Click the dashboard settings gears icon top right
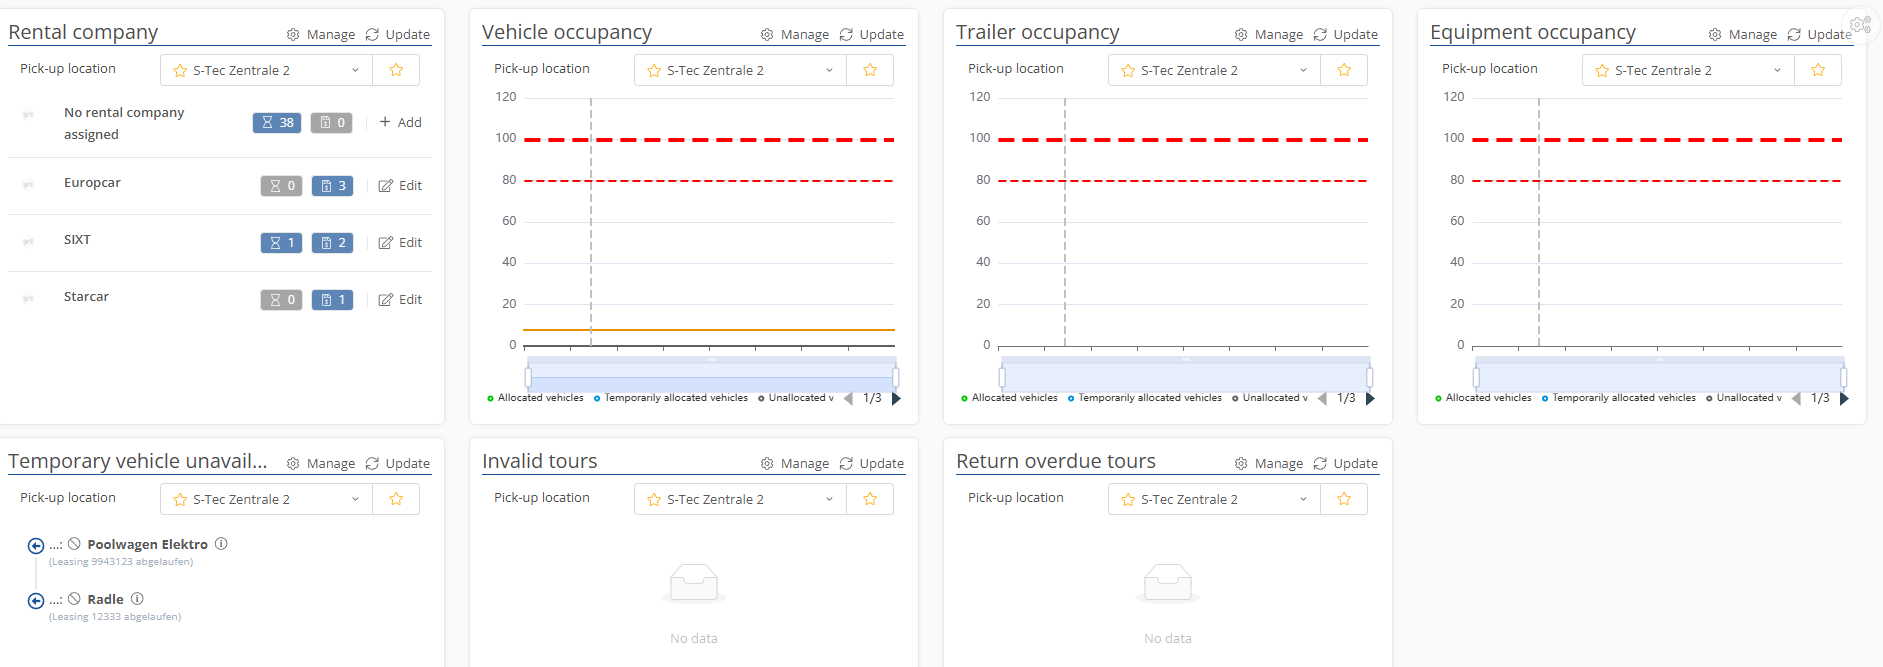This screenshot has height=667, width=1883. [1860, 24]
